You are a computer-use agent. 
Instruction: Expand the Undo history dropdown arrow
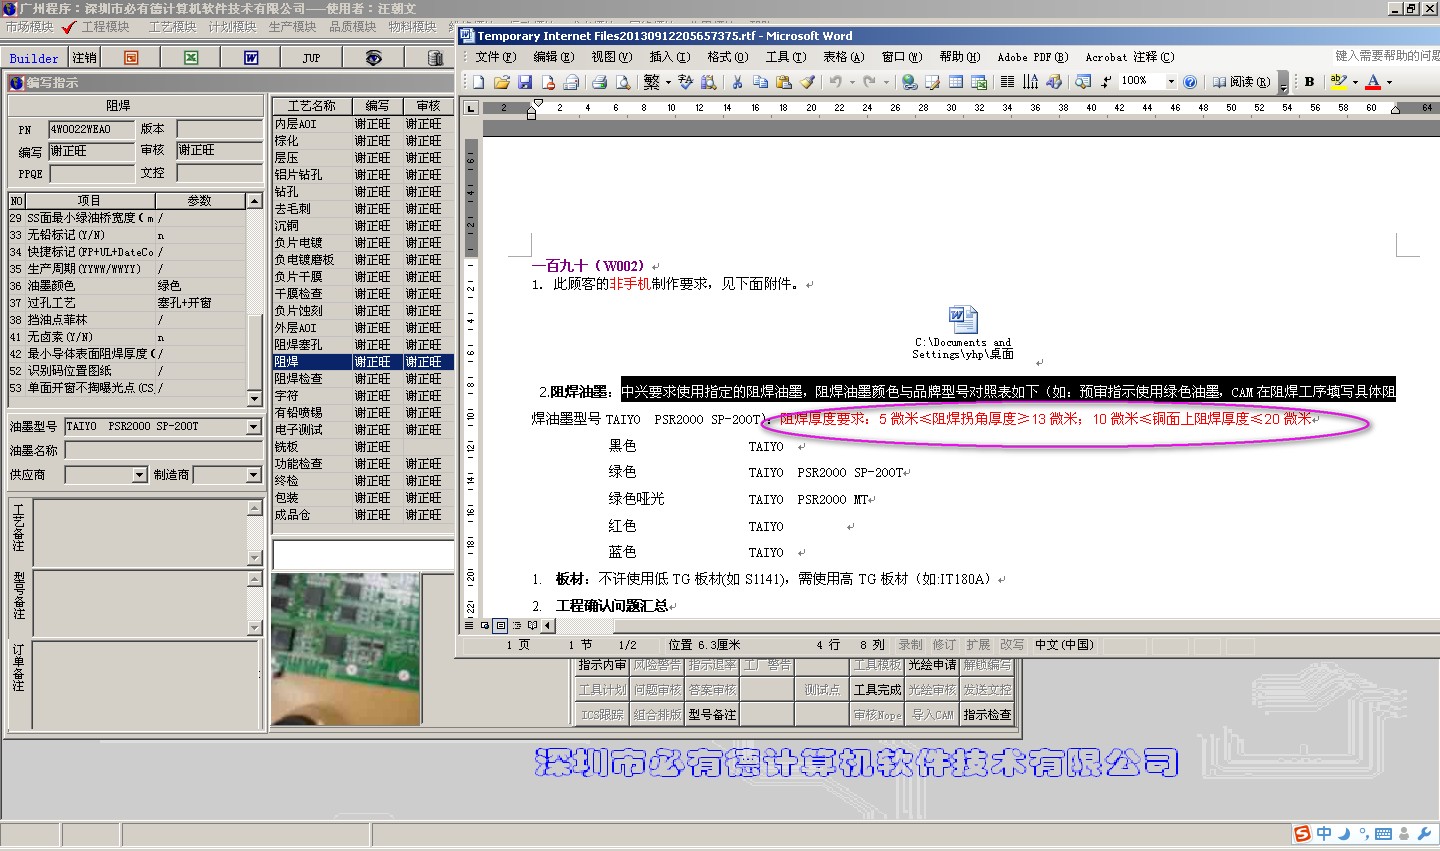click(x=852, y=82)
